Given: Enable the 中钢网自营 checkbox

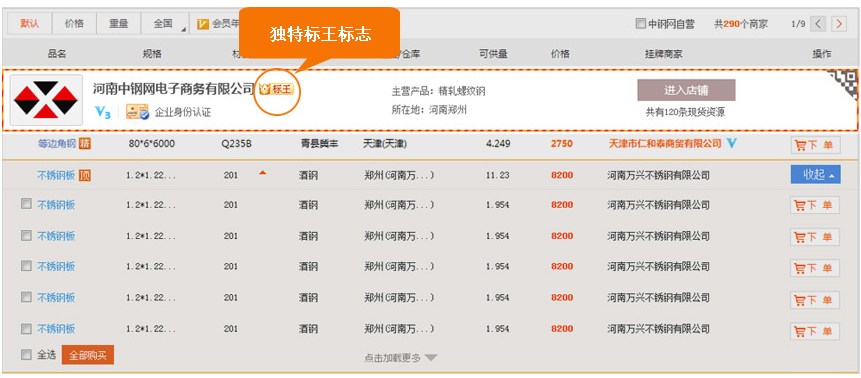Looking at the screenshot, I should (640, 24).
